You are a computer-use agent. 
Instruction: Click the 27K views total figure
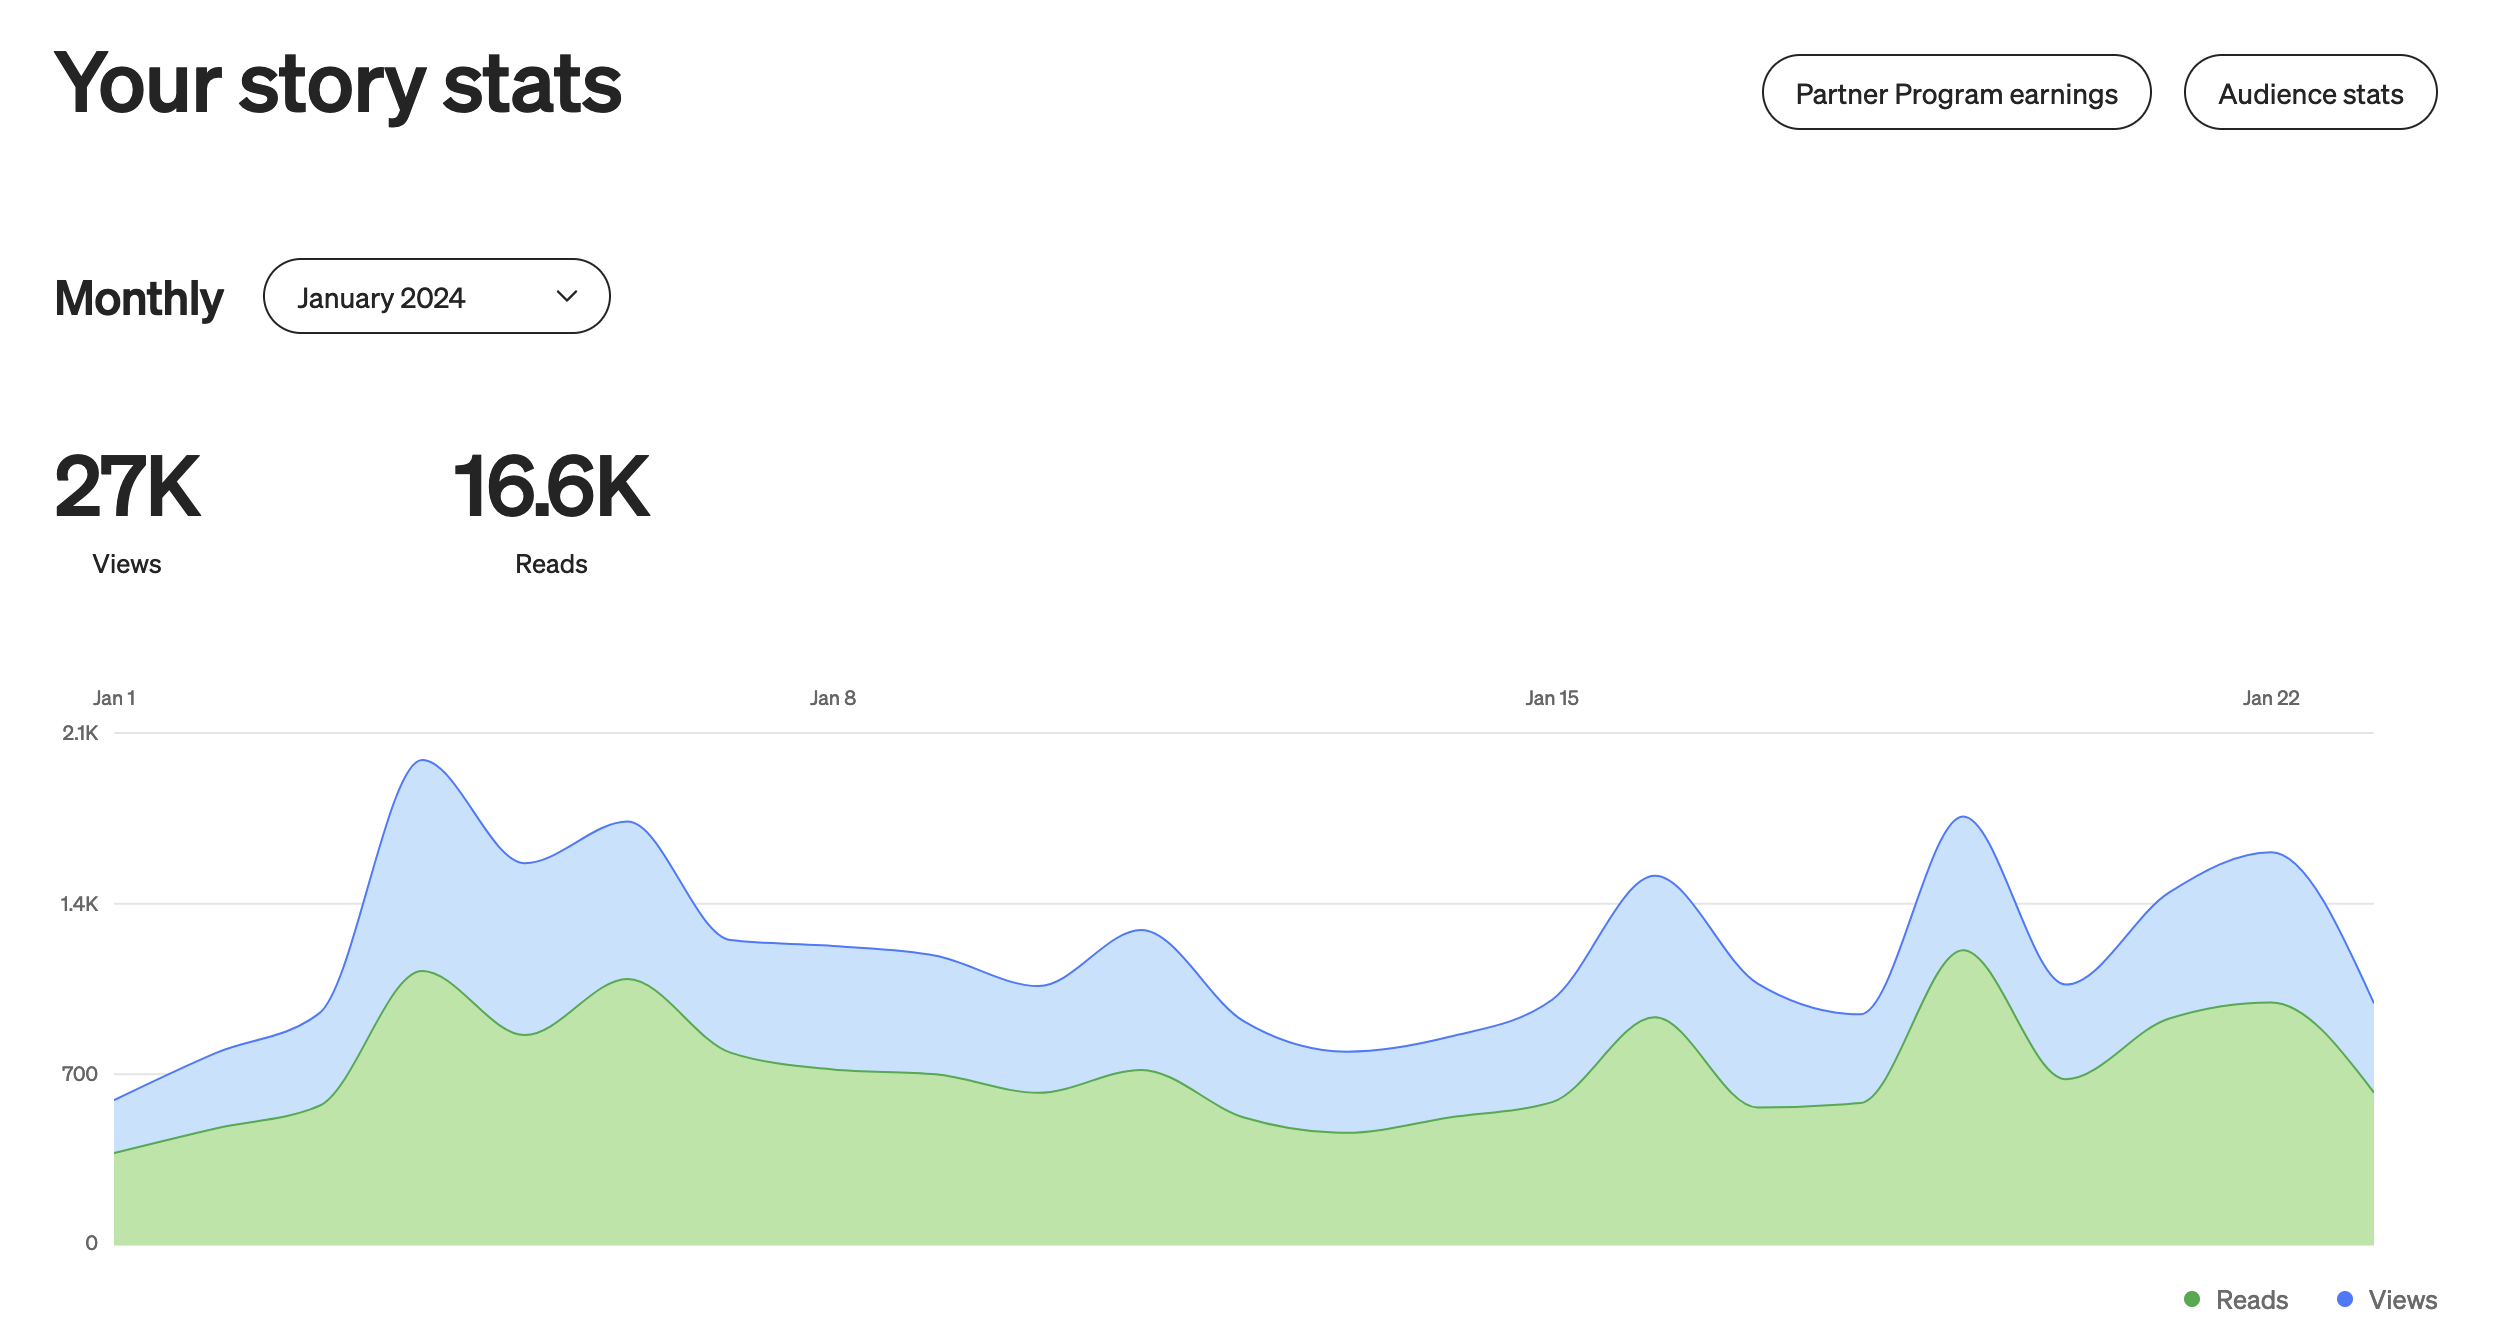pos(128,487)
